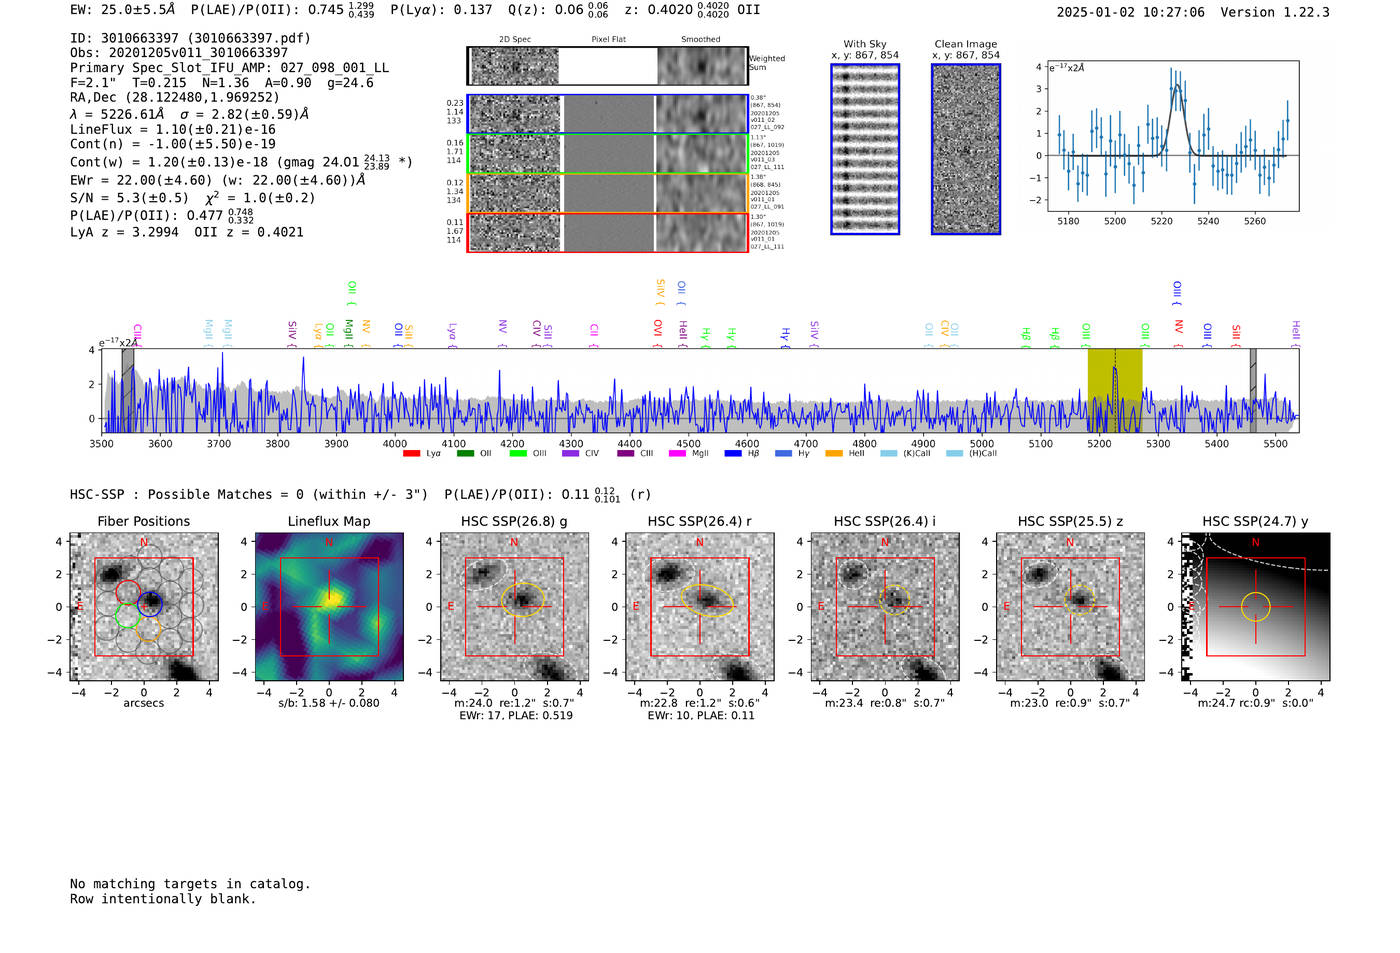This screenshot has height=953, width=1400.
Task: Click the 'Row intentionally blank.' text
Action: click(x=163, y=899)
